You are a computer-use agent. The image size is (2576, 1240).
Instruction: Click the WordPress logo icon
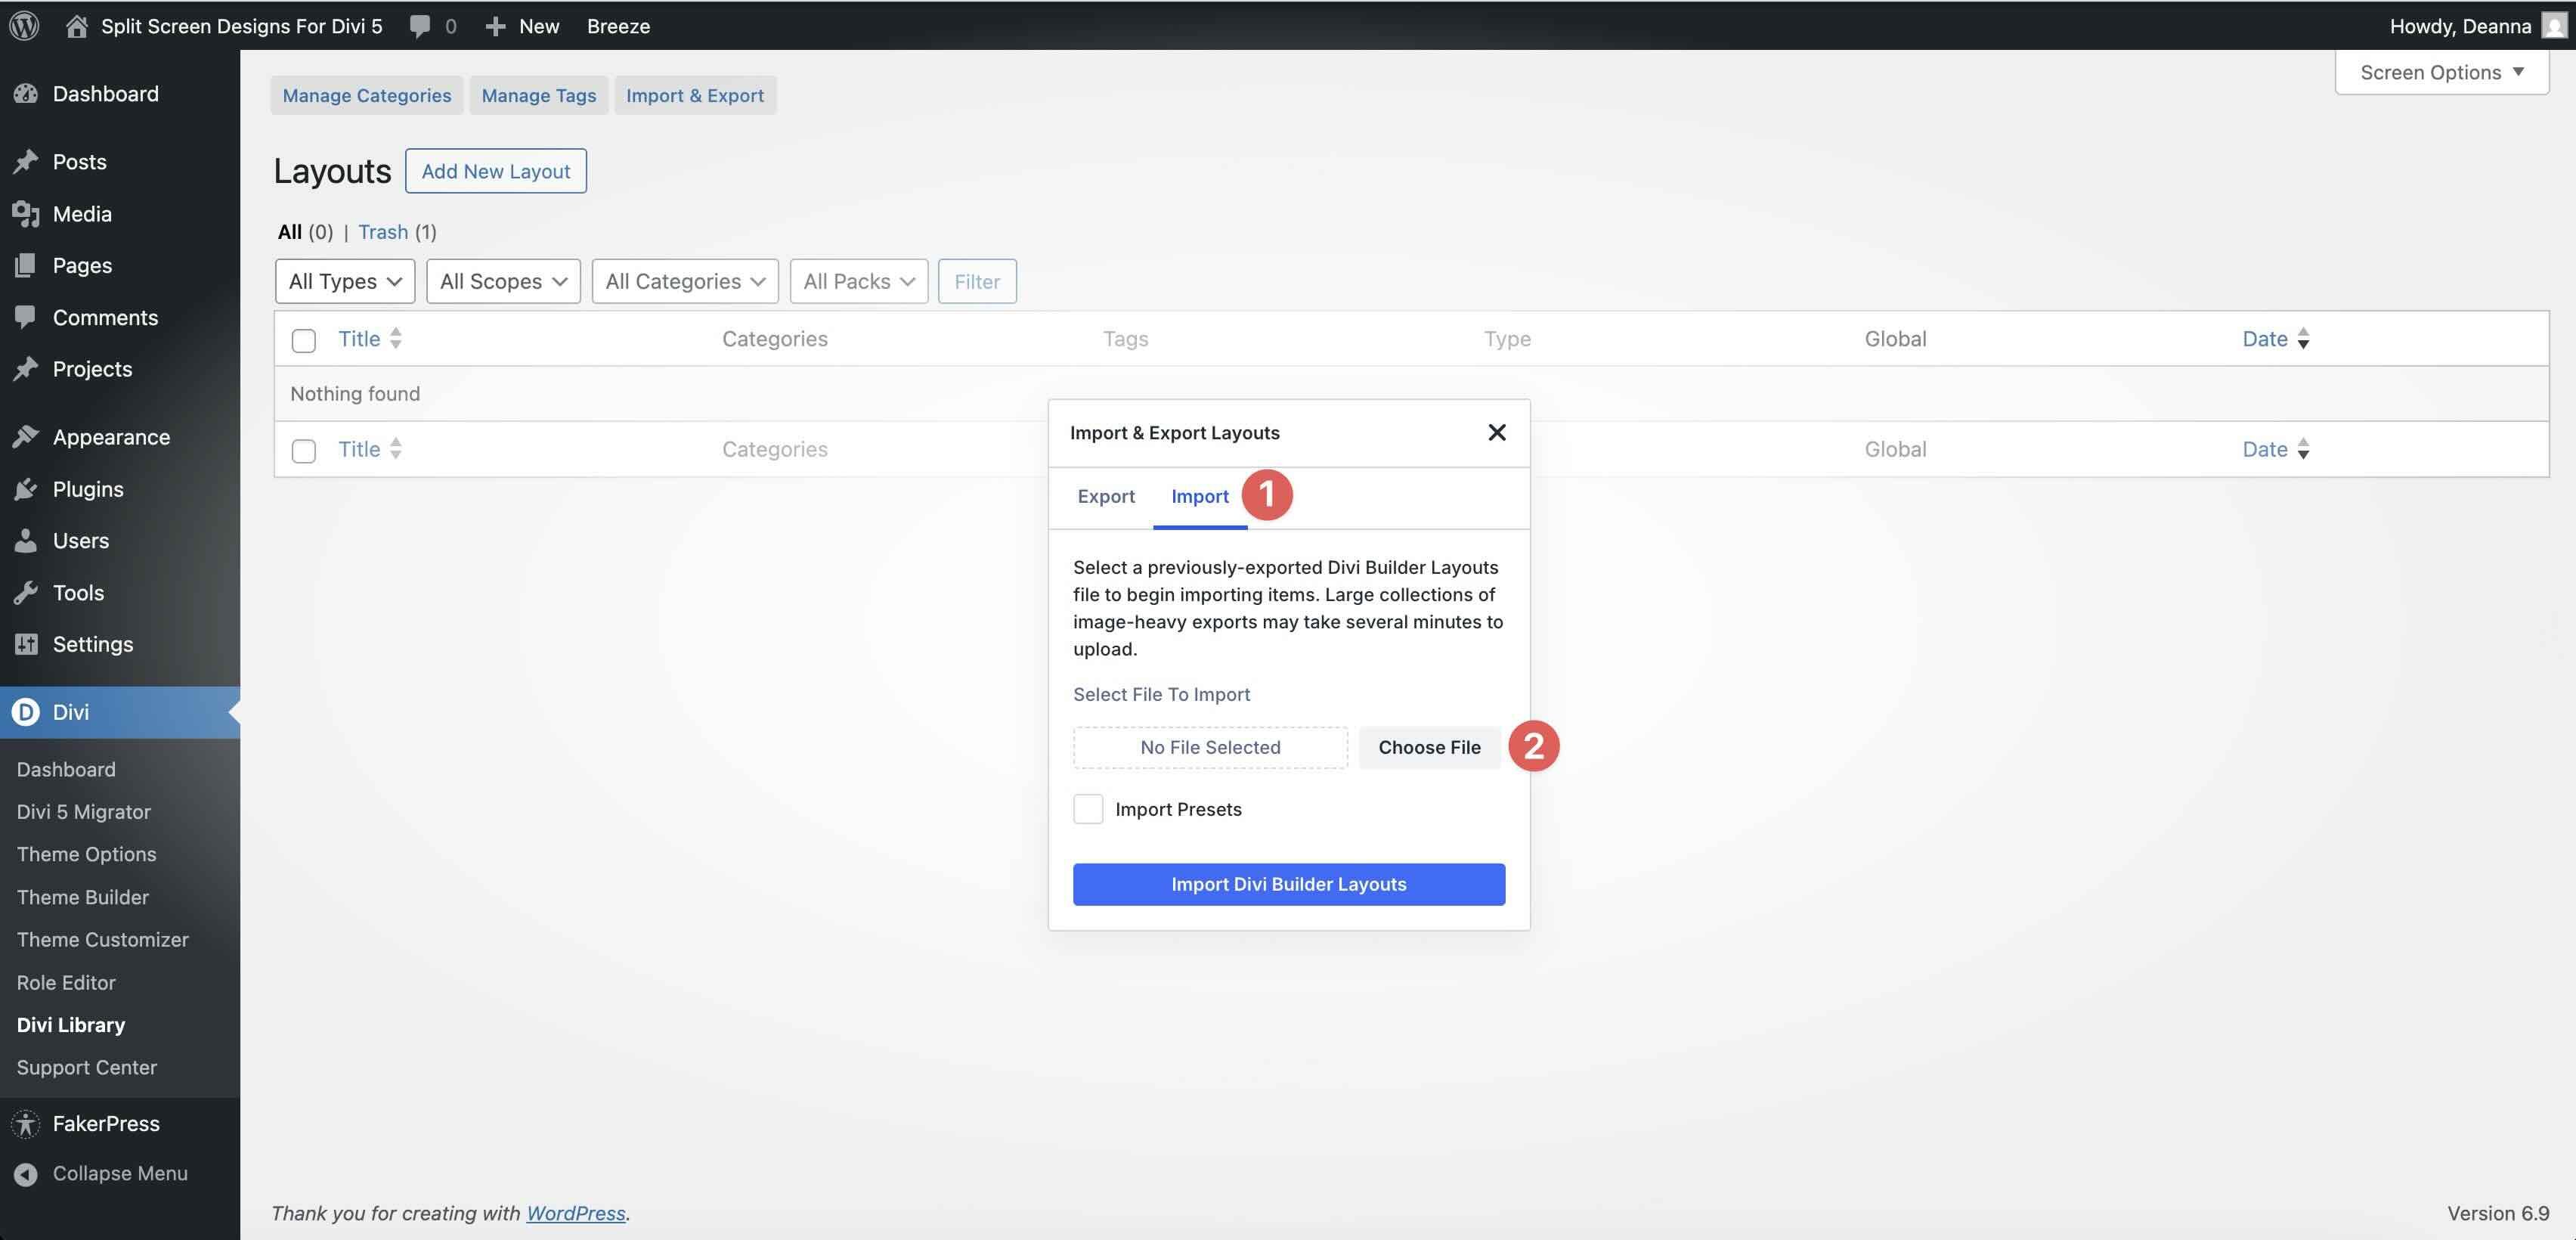[23, 25]
